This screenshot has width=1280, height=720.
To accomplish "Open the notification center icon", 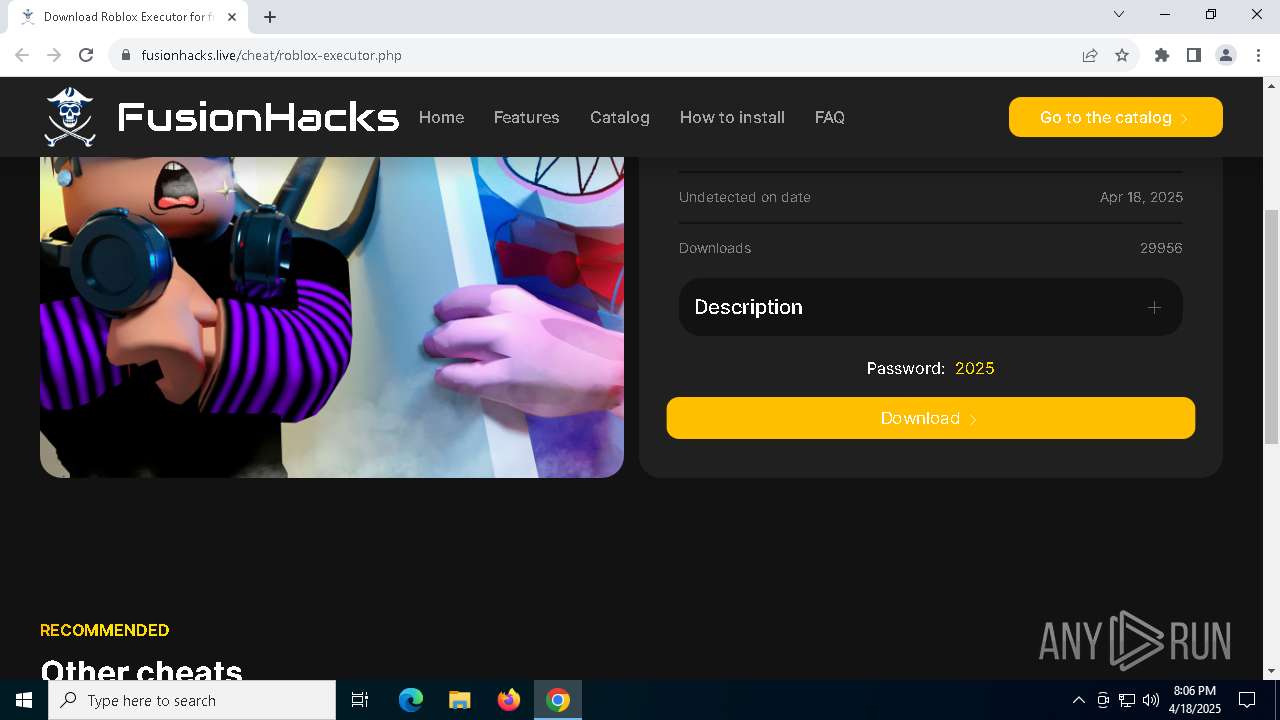I will point(1247,700).
